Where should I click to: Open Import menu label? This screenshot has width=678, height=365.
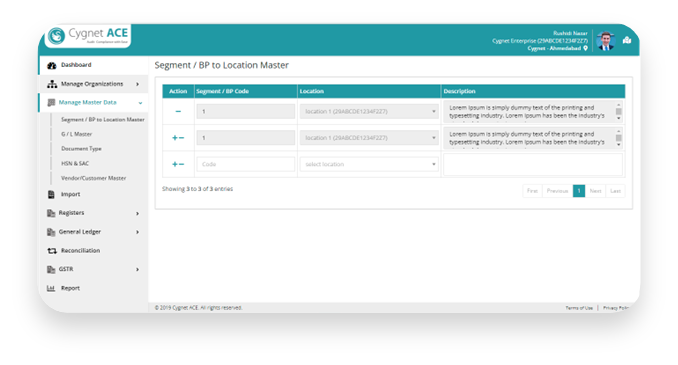pos(70,194)
